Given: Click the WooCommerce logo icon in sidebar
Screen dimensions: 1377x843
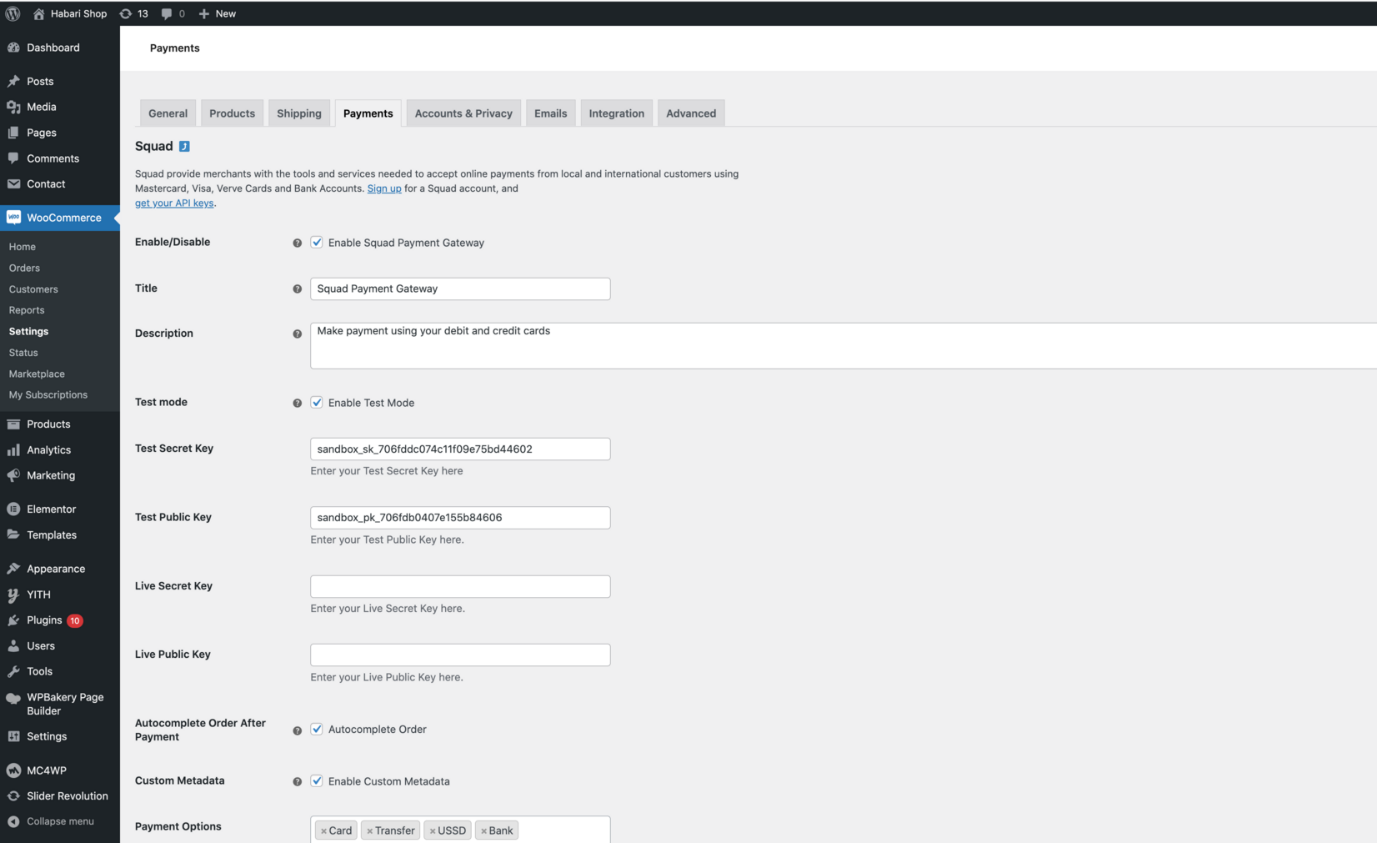Looking at the screenshot, I should click(x=13, y=217).
